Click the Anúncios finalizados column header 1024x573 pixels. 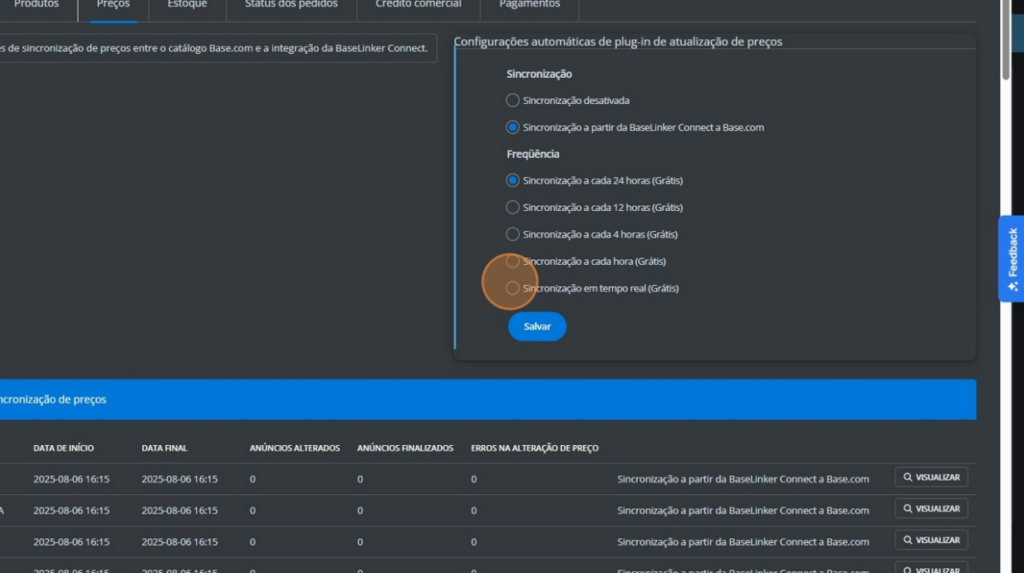point(405,448)
